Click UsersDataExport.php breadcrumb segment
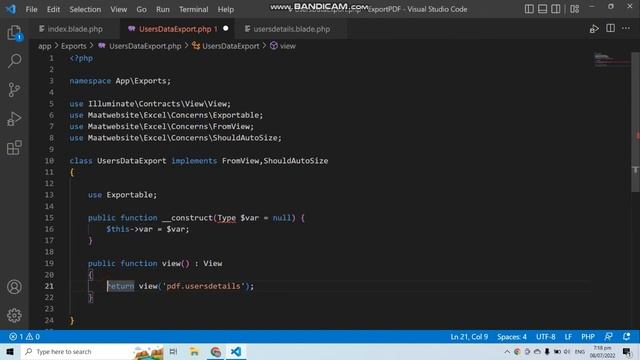This screenshot has height=360, width=640. click(x=145, y=46)
